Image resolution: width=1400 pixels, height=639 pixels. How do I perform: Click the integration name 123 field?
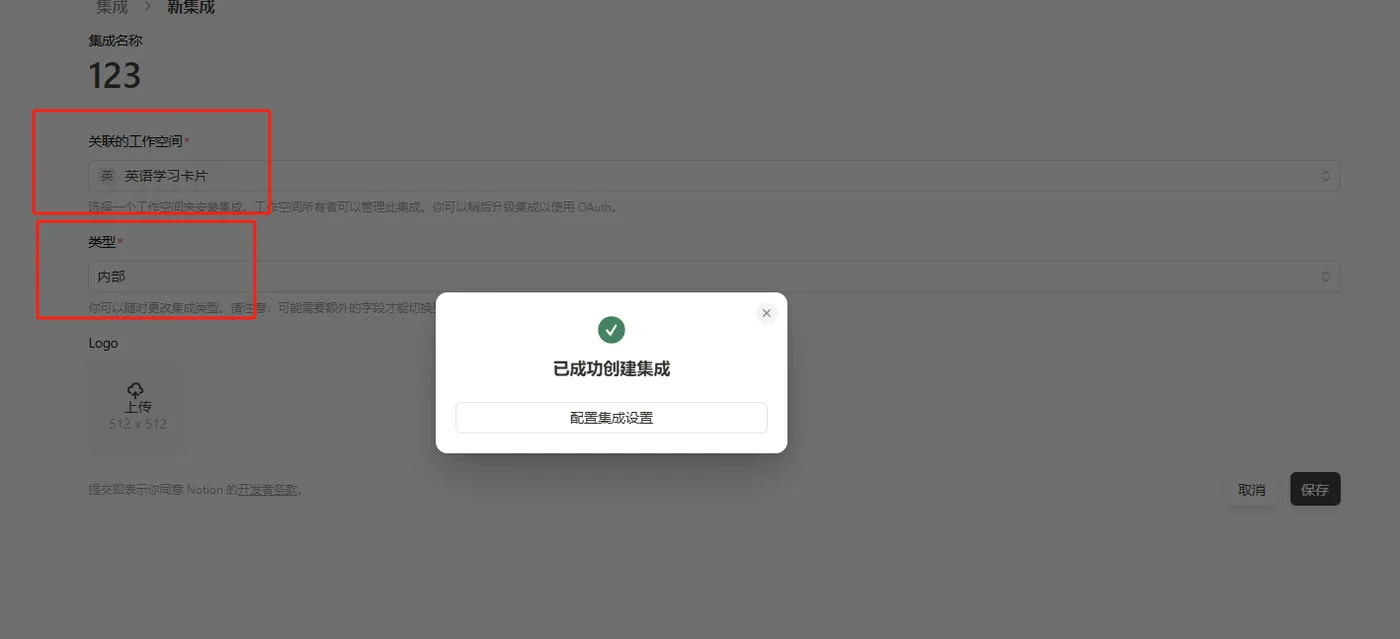pyautogui.click(x=115, y=76)
